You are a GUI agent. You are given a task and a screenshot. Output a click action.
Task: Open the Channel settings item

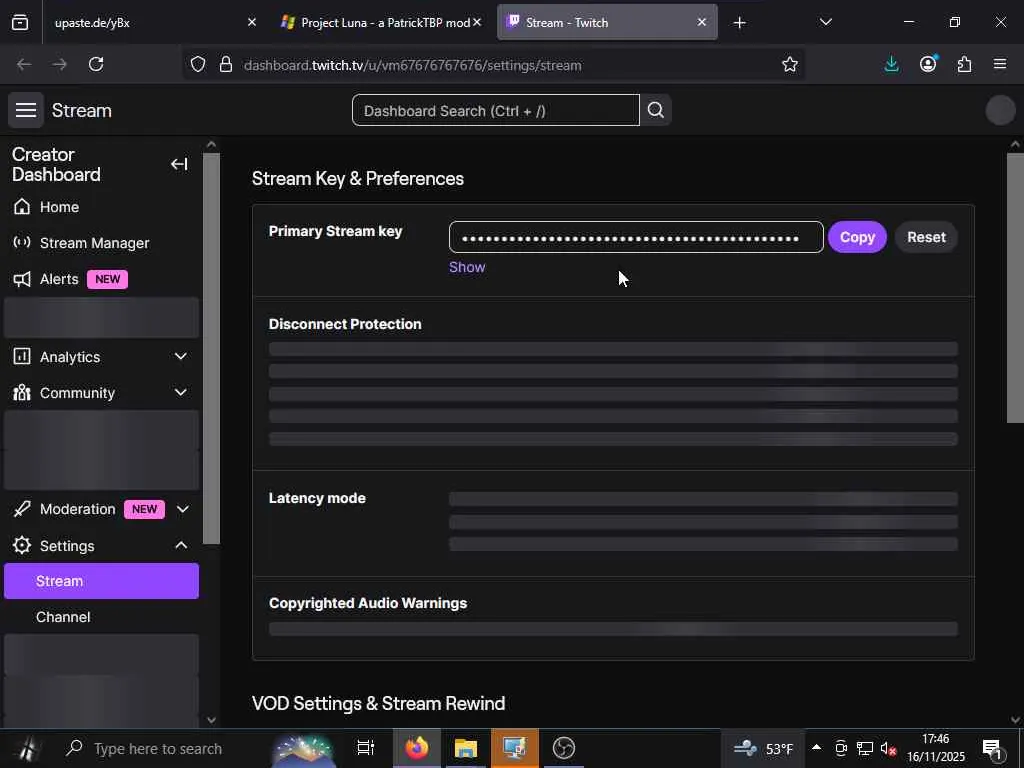point(63,616)
